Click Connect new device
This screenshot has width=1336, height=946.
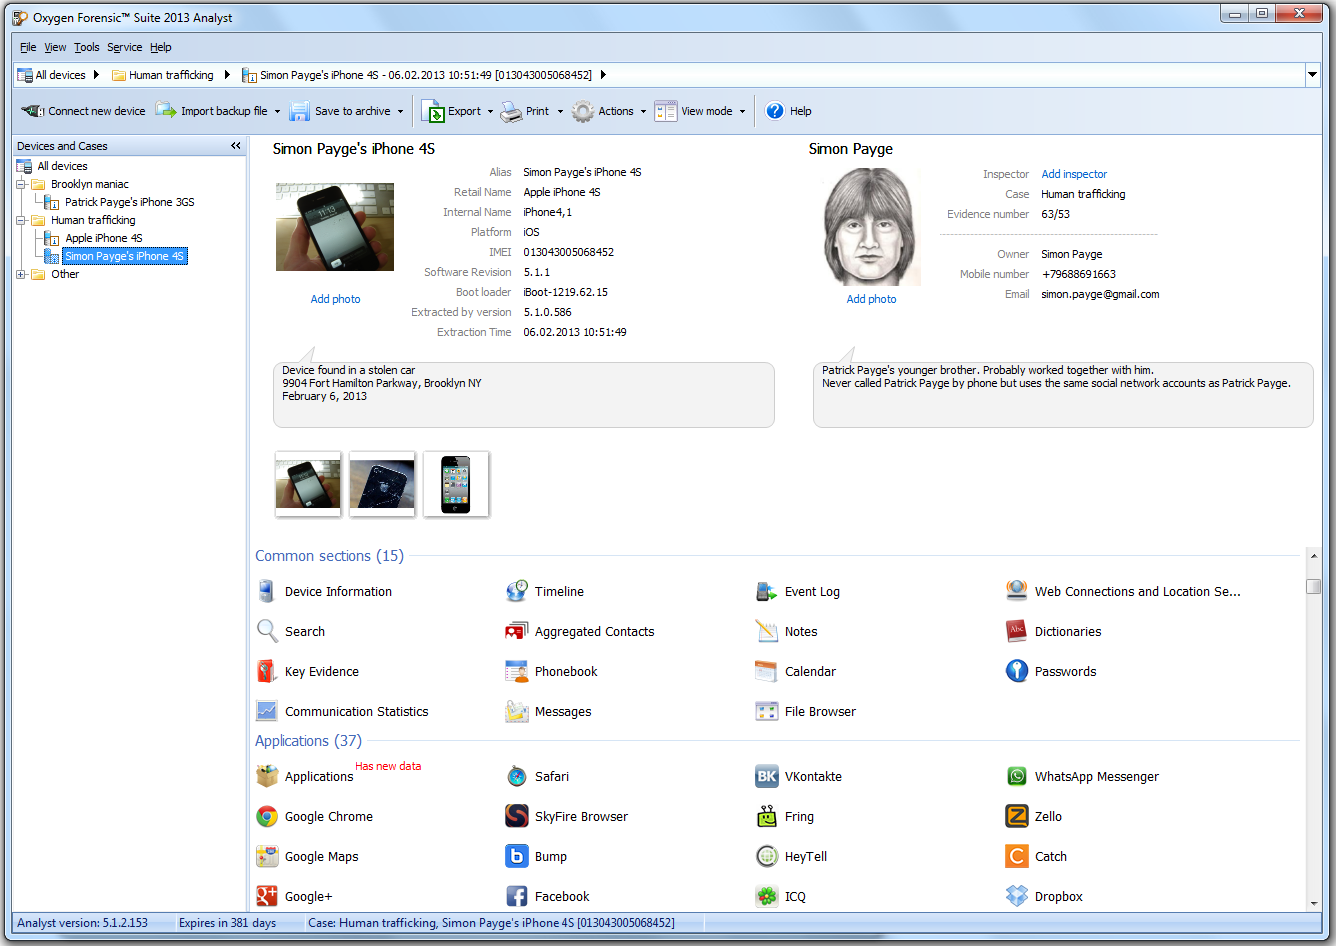83,111
